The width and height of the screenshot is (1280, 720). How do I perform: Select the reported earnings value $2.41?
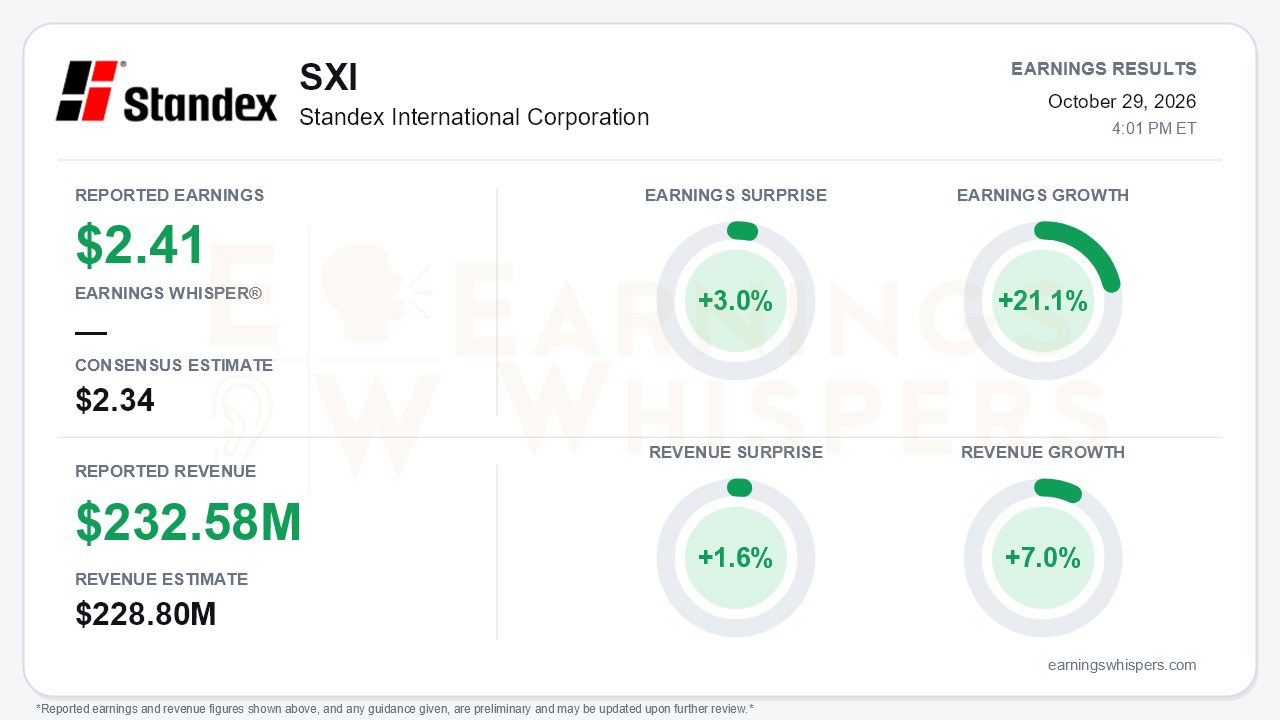tap(140, 245)
